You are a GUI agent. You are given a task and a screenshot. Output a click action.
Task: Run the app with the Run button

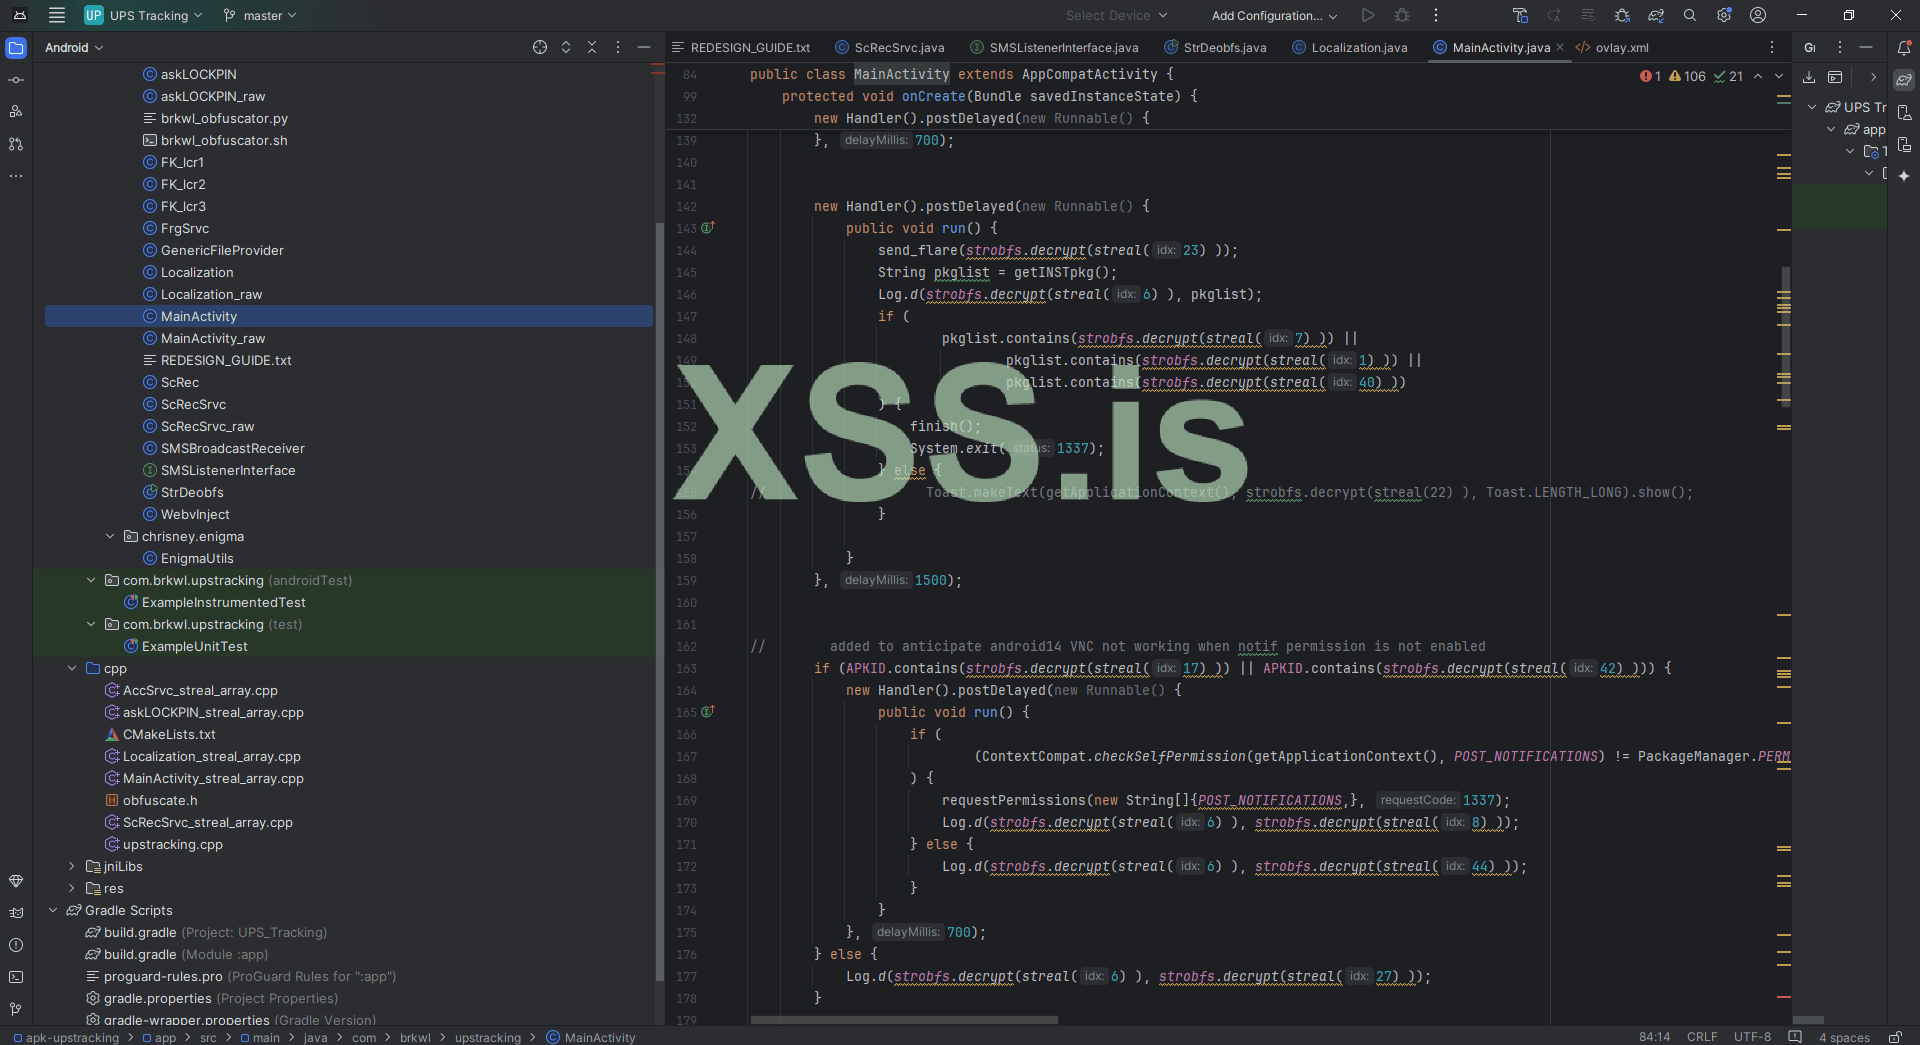pos(1368,15)
